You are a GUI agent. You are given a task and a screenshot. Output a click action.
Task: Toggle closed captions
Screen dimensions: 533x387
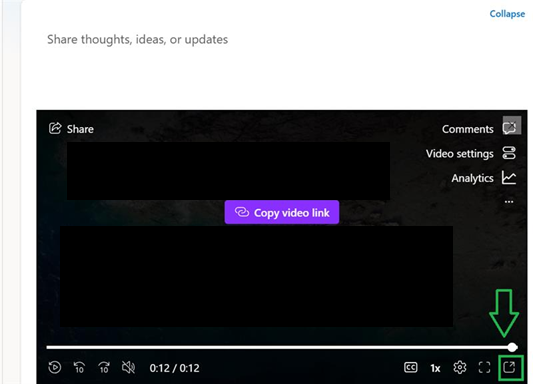(x=411, y=367)
